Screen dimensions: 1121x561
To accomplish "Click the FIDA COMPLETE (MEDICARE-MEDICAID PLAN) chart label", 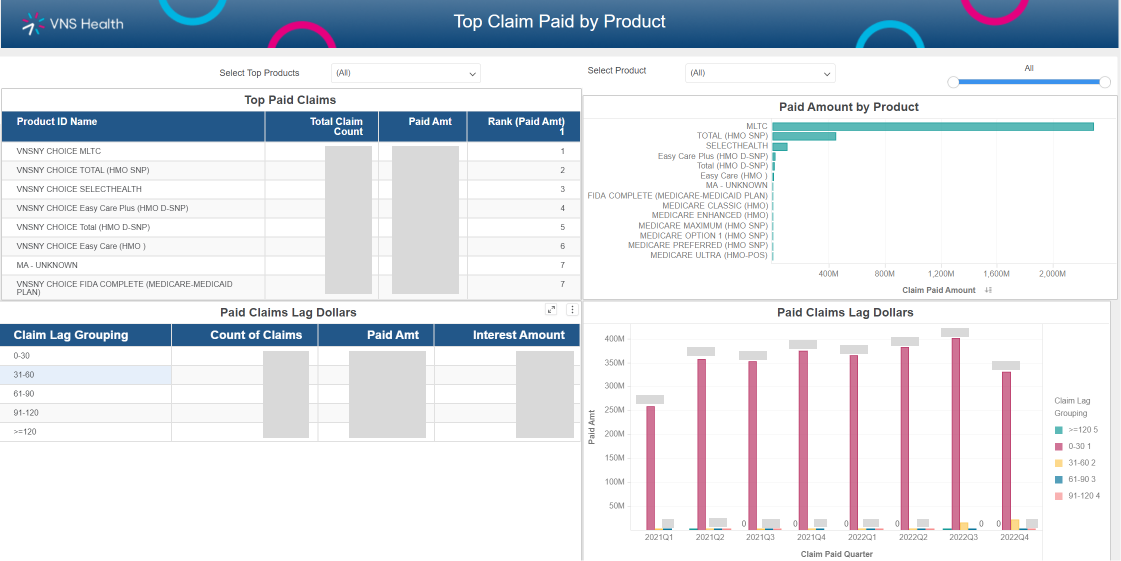I will point(678,196).
